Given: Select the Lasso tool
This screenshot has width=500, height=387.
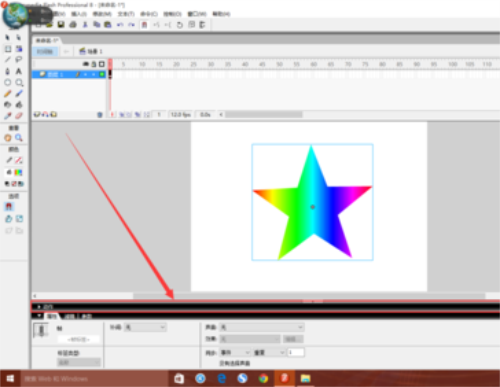Looking at the screenshot, I should point(19,60).
